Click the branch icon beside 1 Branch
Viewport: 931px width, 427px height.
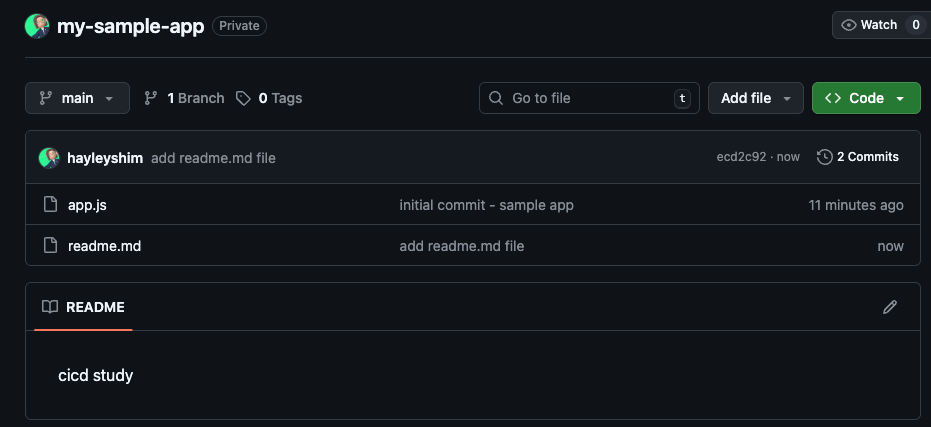151,98
